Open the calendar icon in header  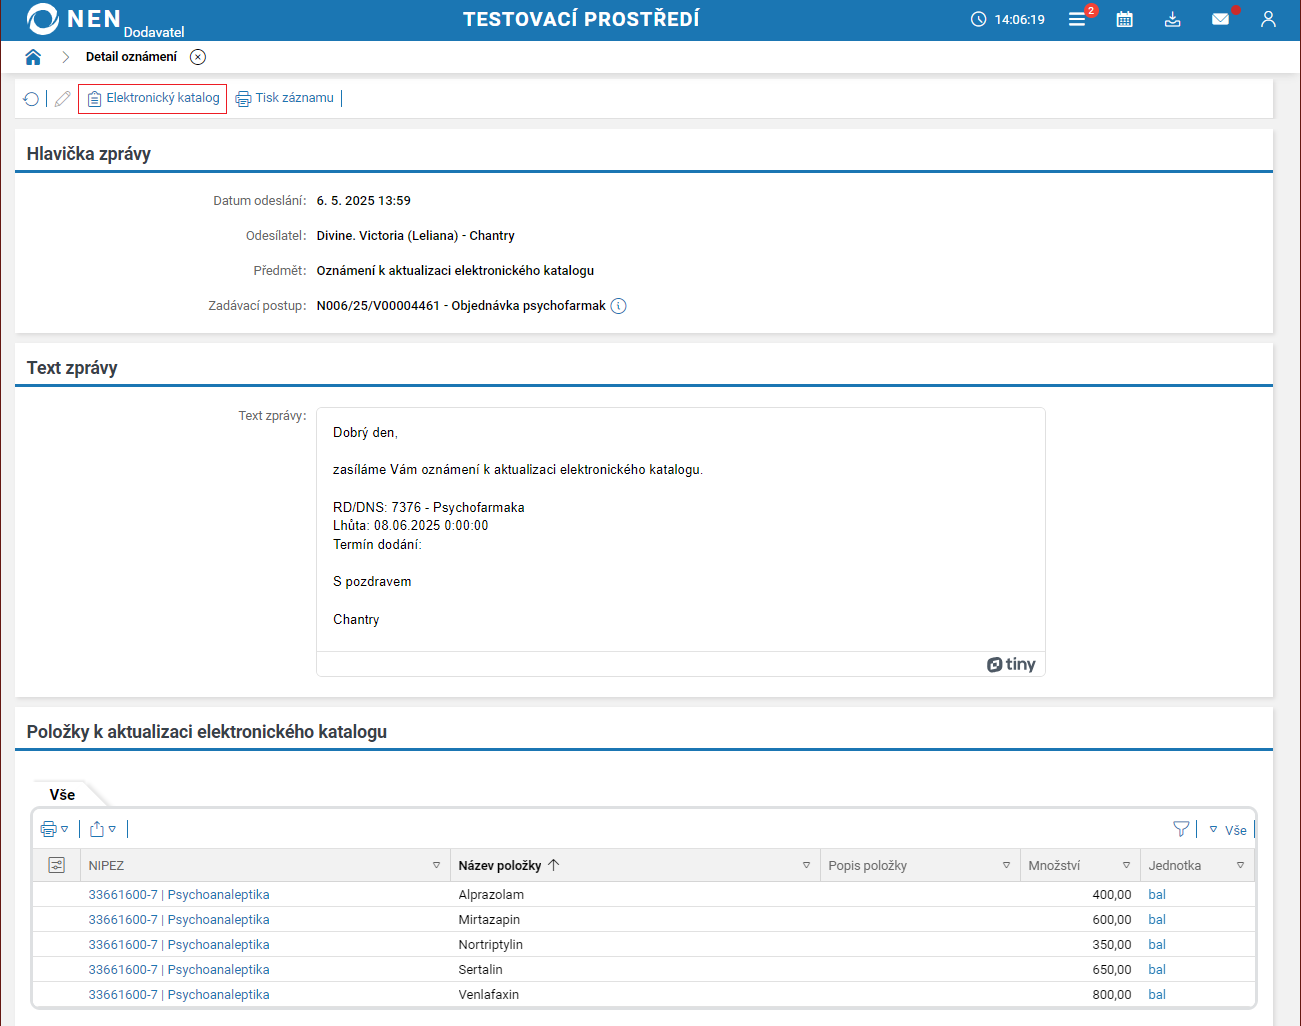(x=1125, y=19)
